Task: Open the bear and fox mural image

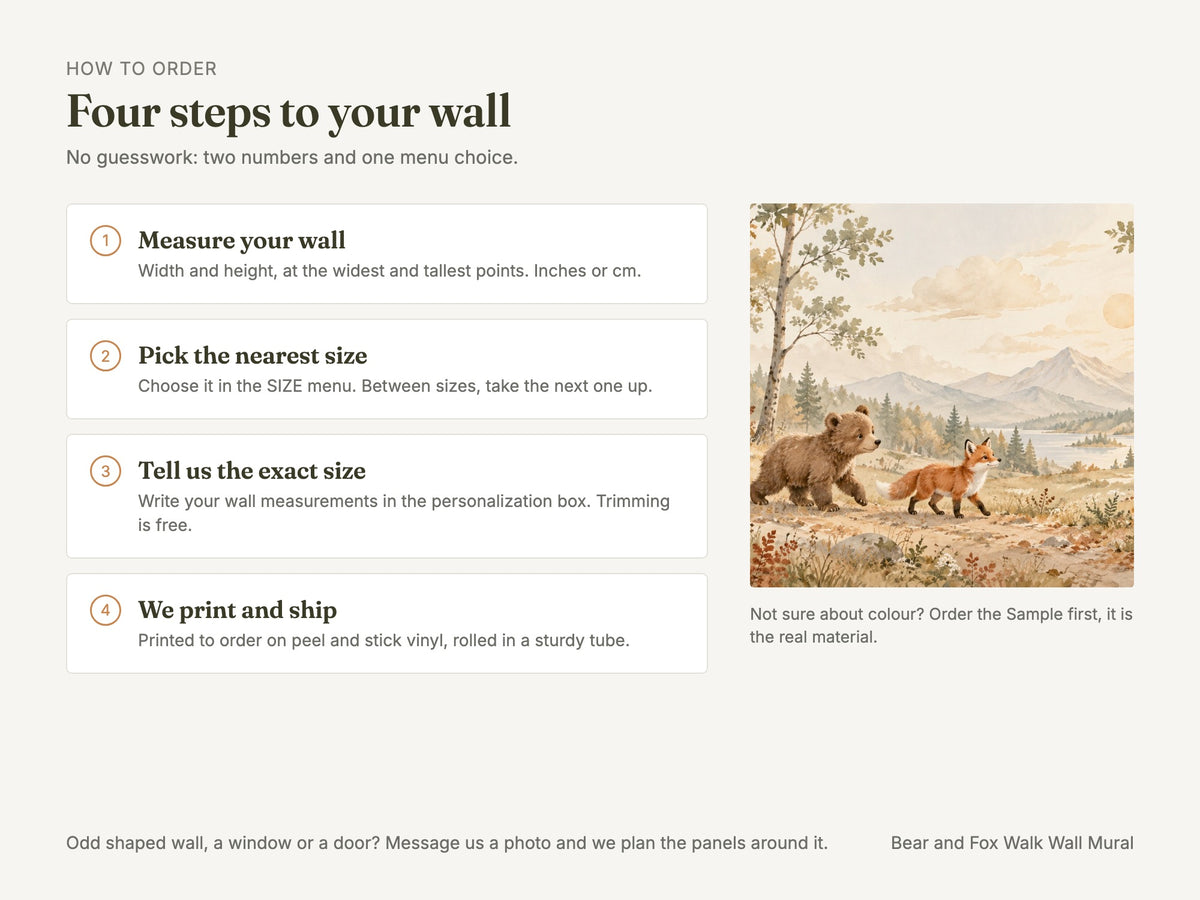Action: (942, 395)
